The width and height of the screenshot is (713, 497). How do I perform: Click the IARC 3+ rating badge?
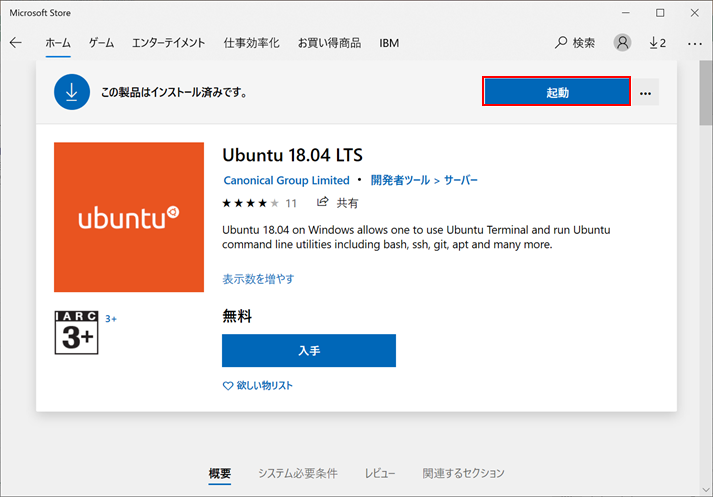[x=76, y=332]
